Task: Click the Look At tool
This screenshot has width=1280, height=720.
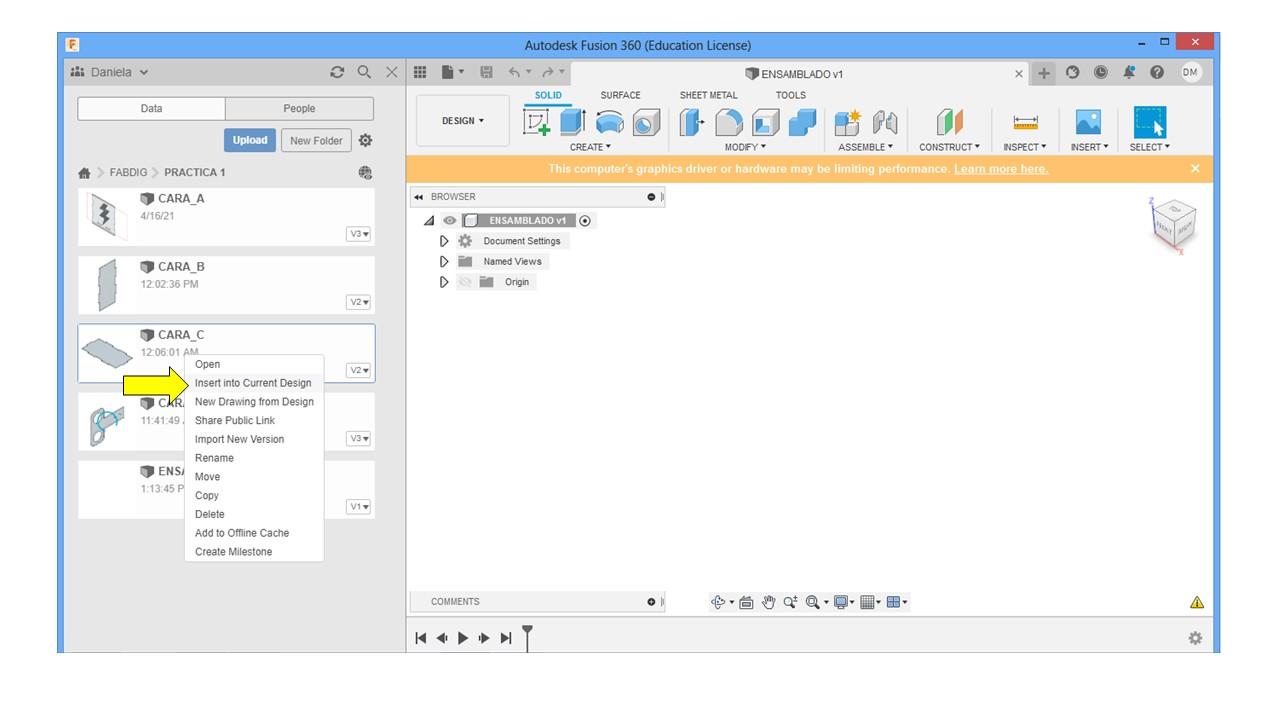Action: tap(746, 602)
